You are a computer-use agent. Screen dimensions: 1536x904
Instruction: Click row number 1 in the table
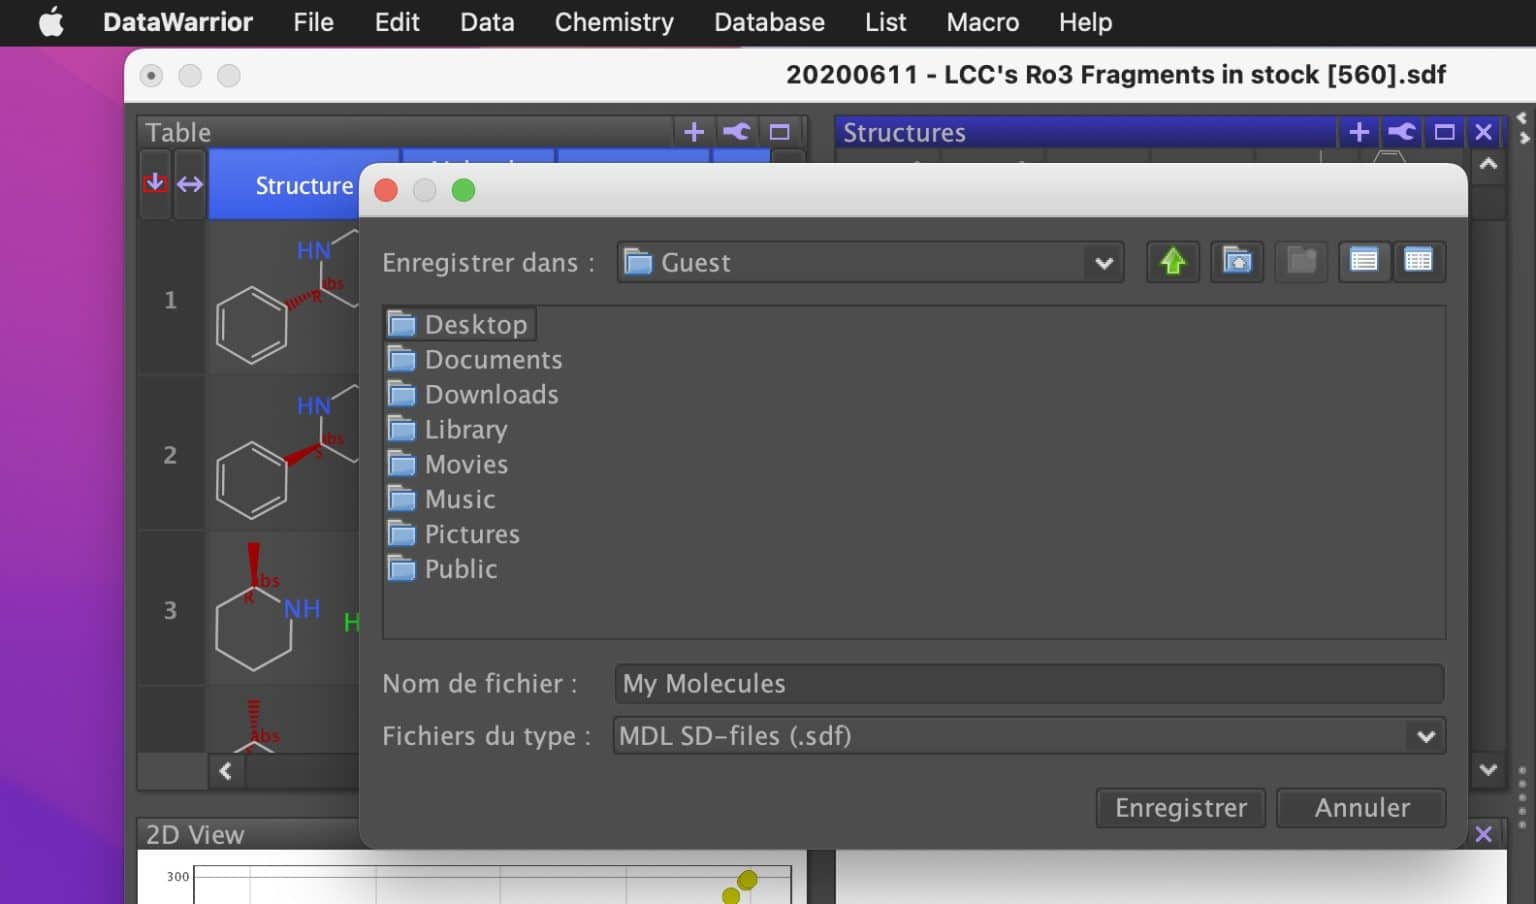pos(171,299)
